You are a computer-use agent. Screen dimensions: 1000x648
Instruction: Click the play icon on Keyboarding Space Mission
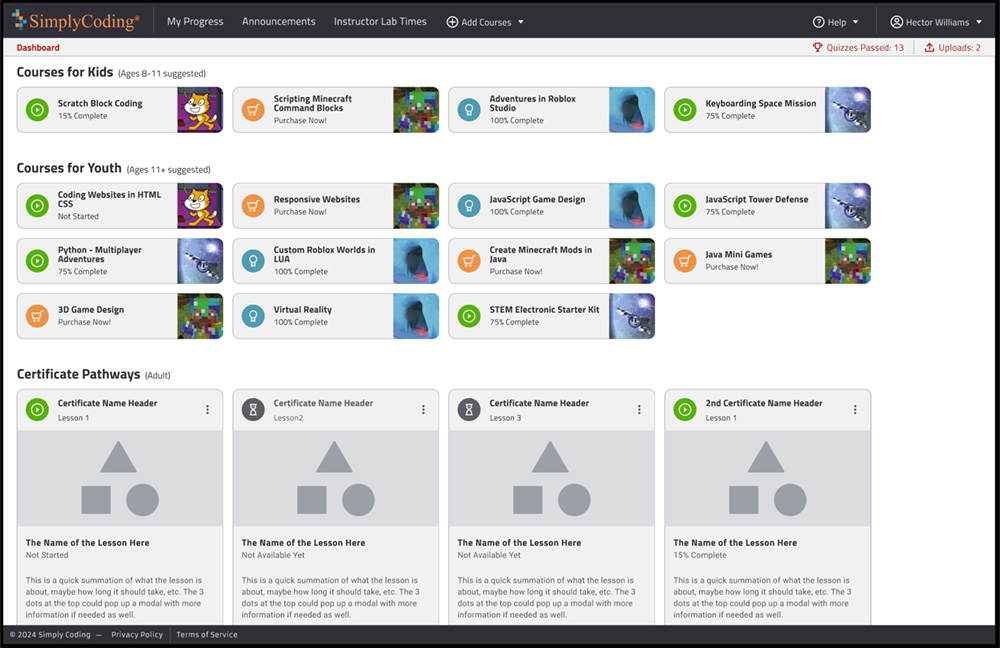[685, 110]
